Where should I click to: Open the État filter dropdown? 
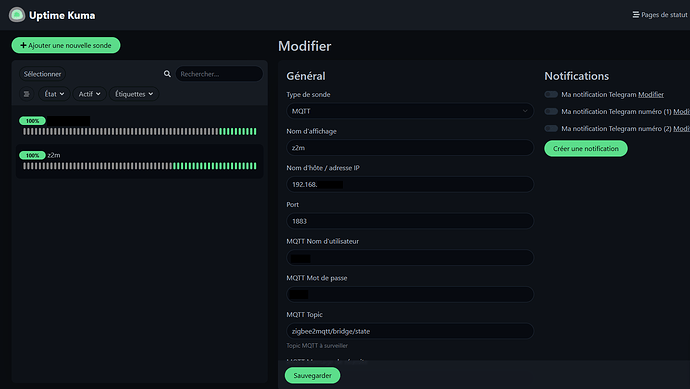pyautogui.click(x=54, y=94)
